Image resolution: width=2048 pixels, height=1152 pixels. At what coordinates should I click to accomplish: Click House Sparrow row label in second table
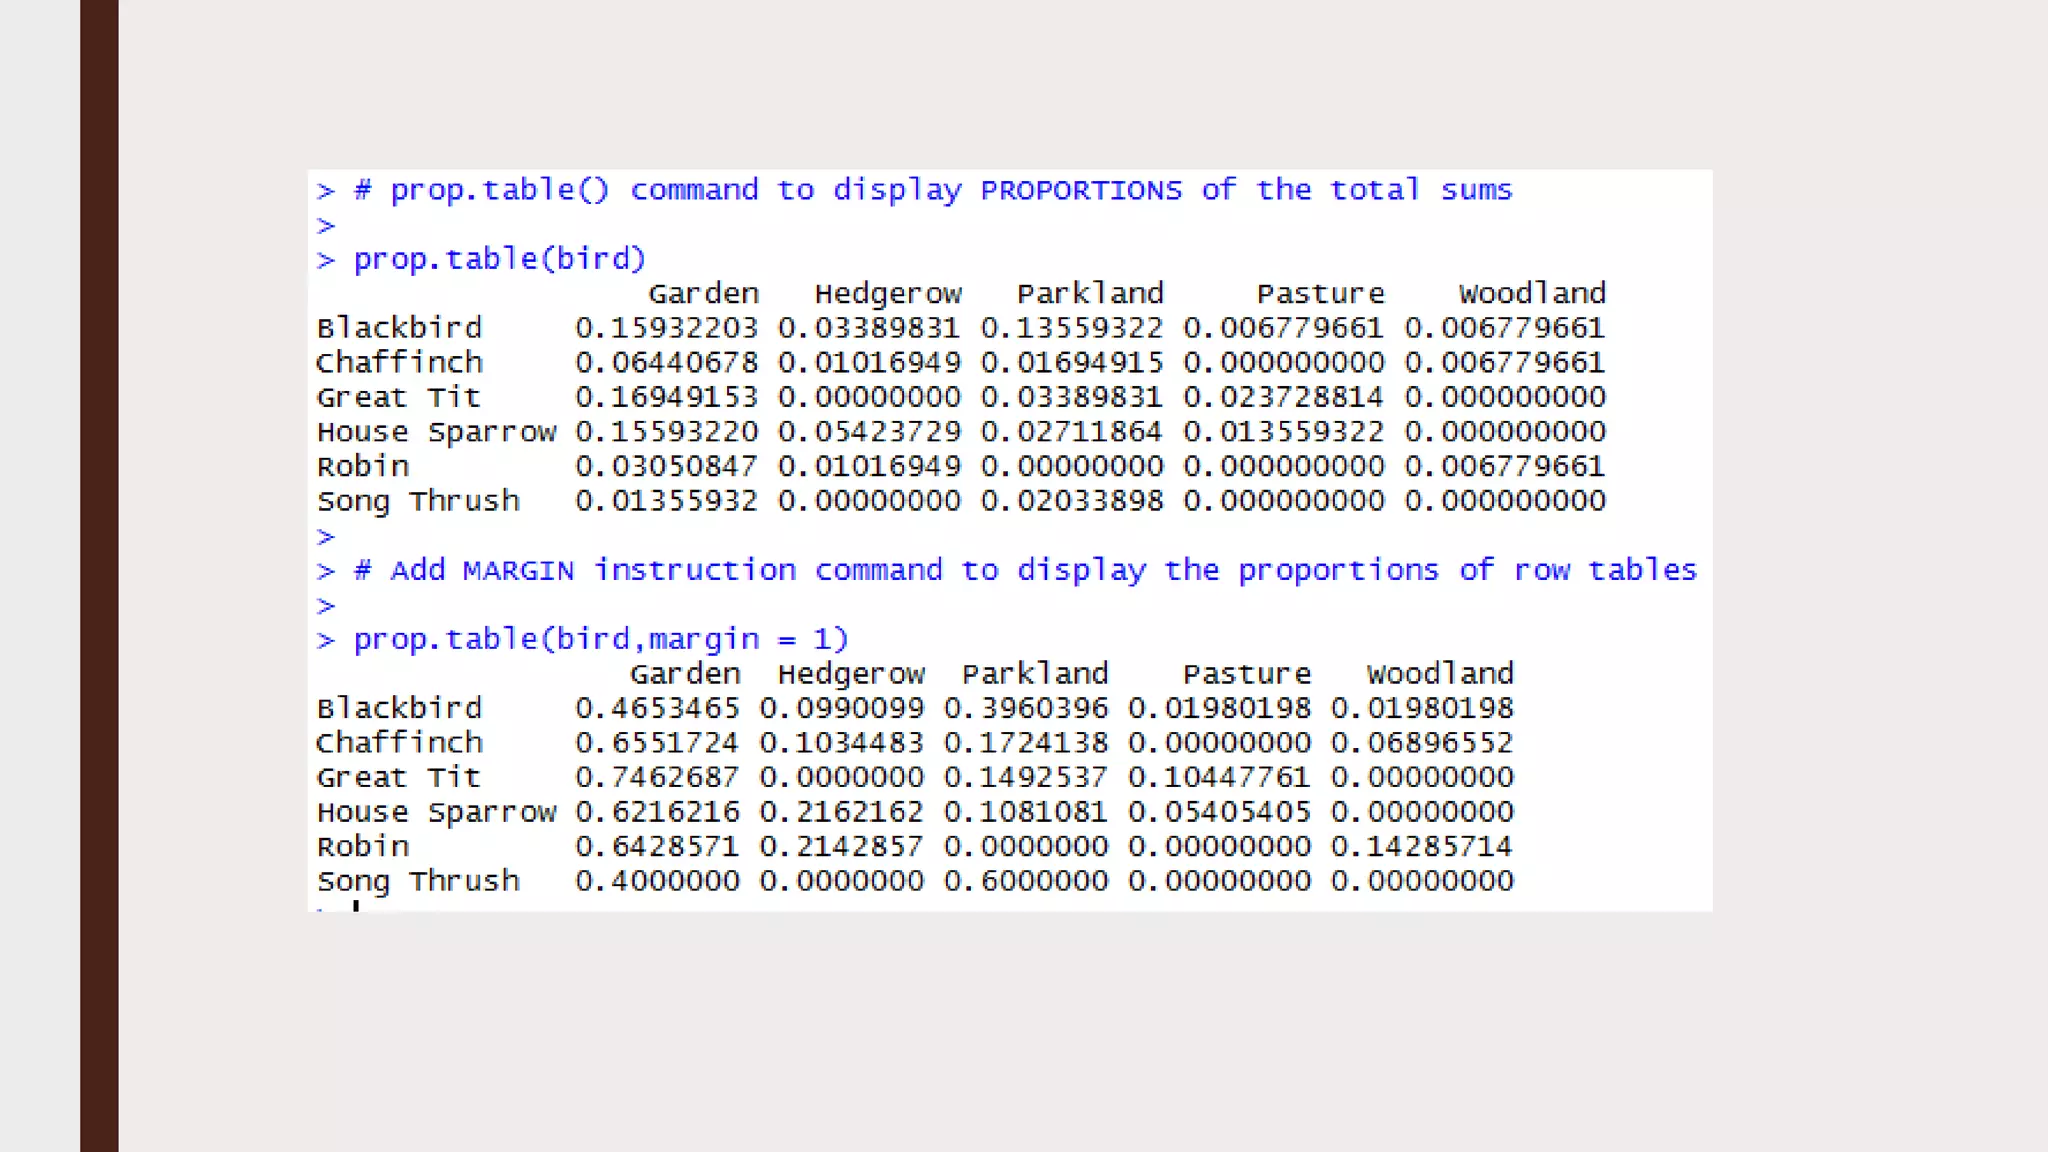point(436,812)
